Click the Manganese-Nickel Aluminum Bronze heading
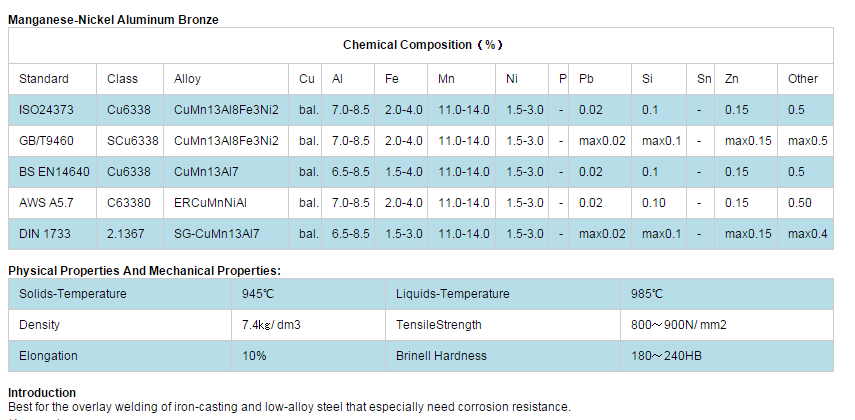This screenshot has width=855, height=420. click(x=113, y=20)
